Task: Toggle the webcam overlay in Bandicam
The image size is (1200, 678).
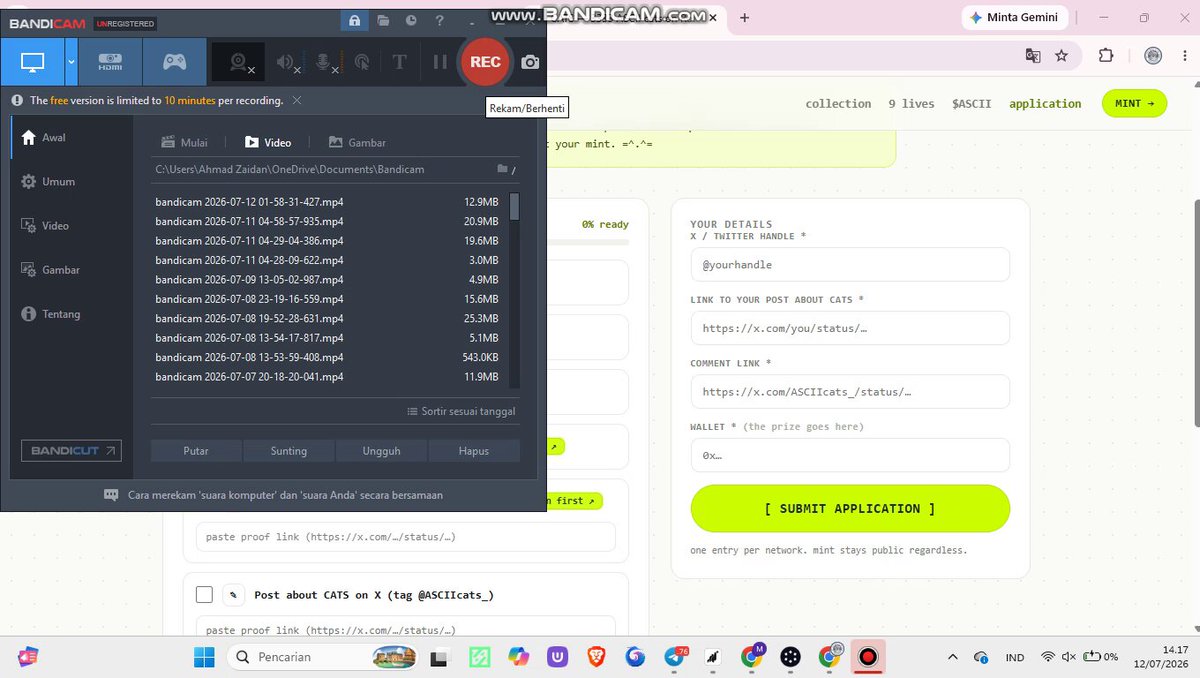Action: 239,62
